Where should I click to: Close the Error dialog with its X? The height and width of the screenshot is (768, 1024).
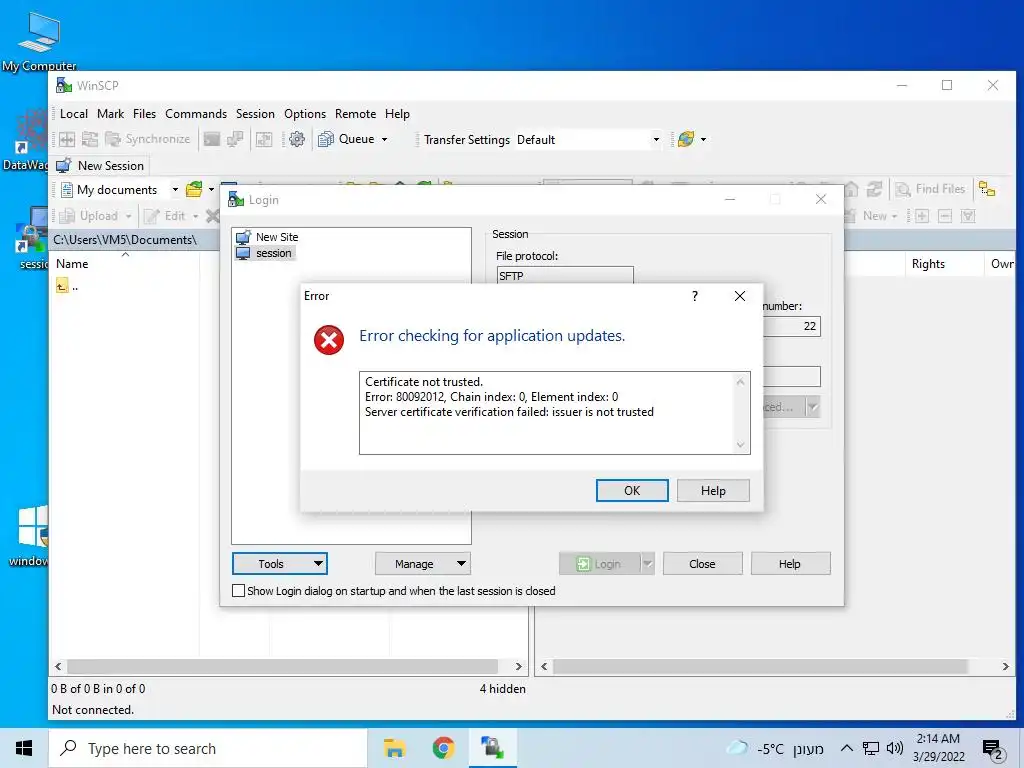(x=740, y=296)
